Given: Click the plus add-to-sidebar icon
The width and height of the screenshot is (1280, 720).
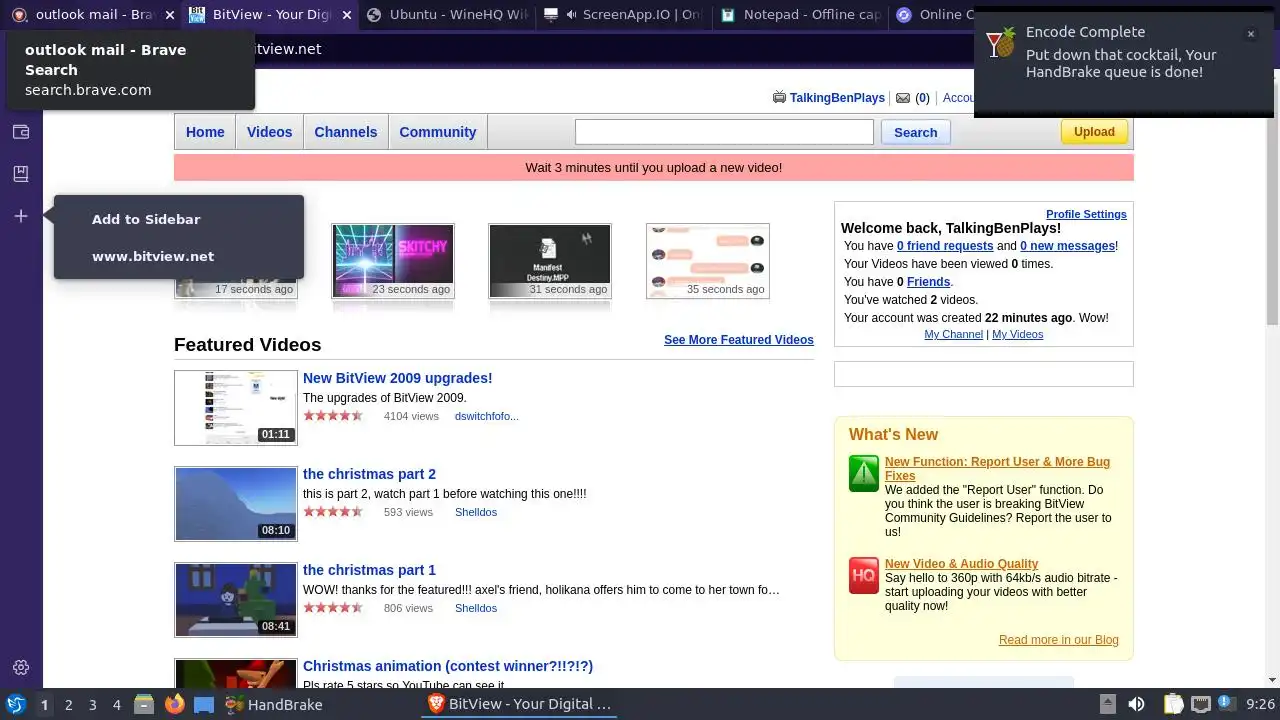Looking at the screenshot, I should pos(20,216).
